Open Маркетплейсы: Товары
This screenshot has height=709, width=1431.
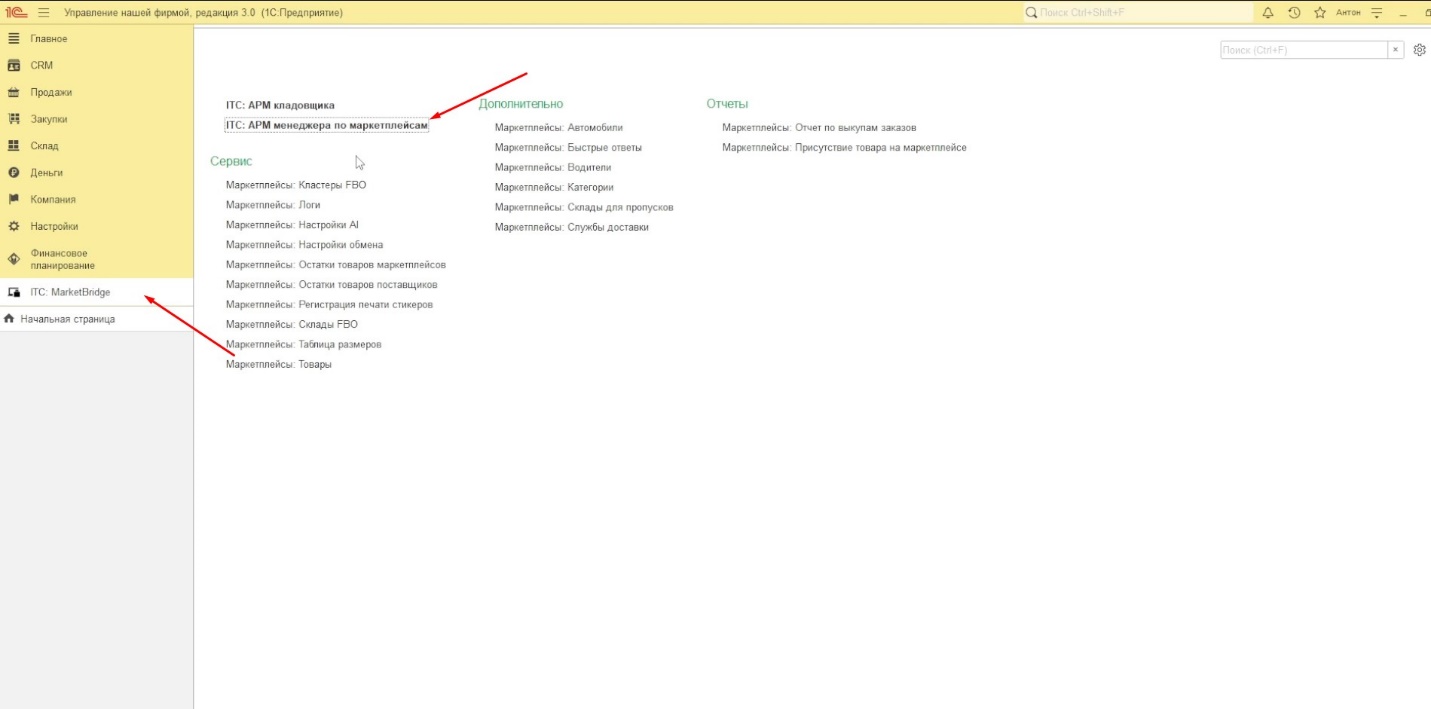tap(279, 365)
